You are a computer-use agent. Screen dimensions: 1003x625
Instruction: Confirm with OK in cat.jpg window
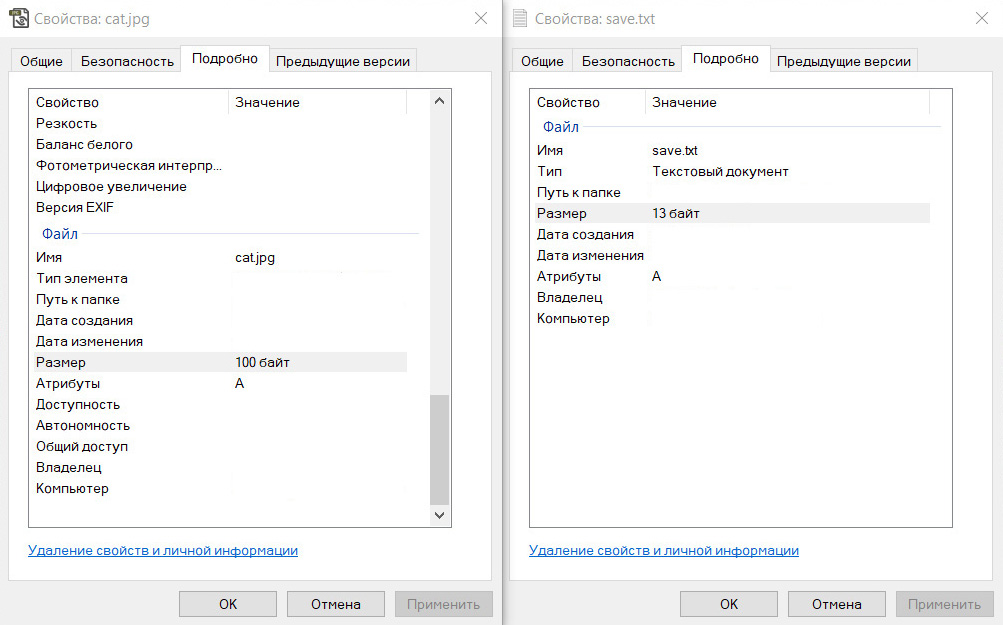[228, 604]
